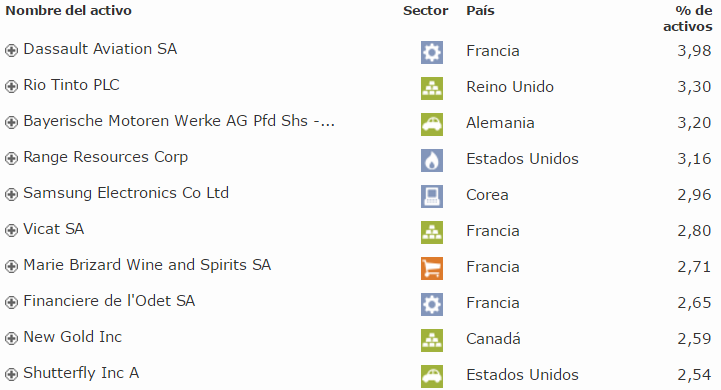Click basic materials sector icon for Rio Tinto
Viewport: 721px width, 390px height.
click(432, 88)
